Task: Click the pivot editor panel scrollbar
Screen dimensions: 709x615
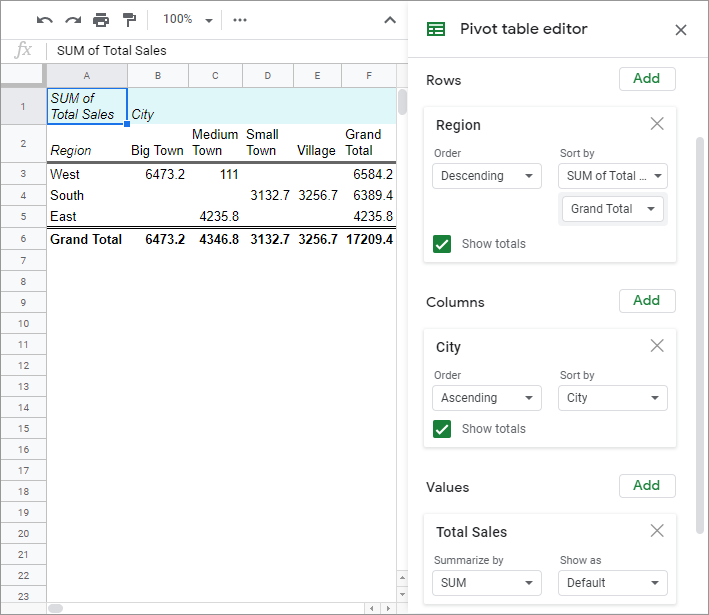Action: 700,336
